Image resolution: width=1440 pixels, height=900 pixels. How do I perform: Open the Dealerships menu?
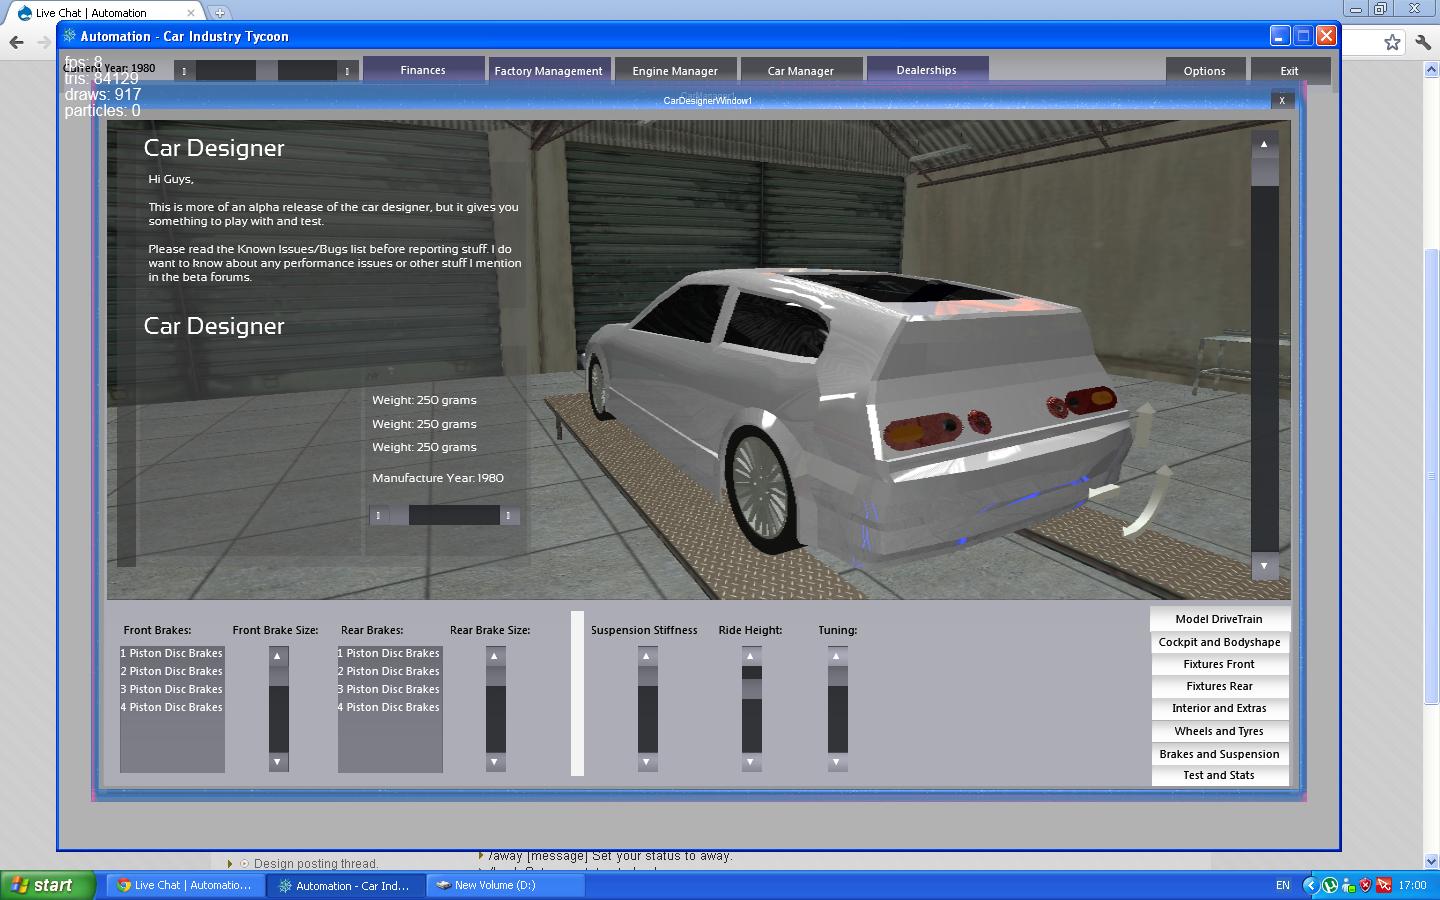tap(927, 70)
